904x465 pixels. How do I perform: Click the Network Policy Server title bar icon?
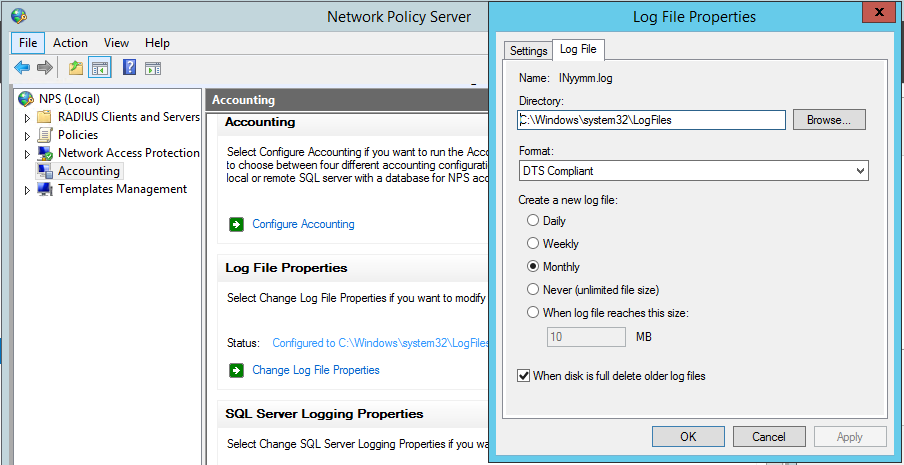point(18,16)
